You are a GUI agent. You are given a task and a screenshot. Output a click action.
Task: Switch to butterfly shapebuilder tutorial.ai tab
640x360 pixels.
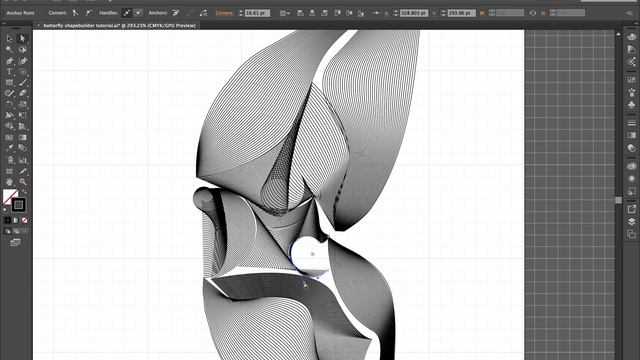click(x=119, y=25)
